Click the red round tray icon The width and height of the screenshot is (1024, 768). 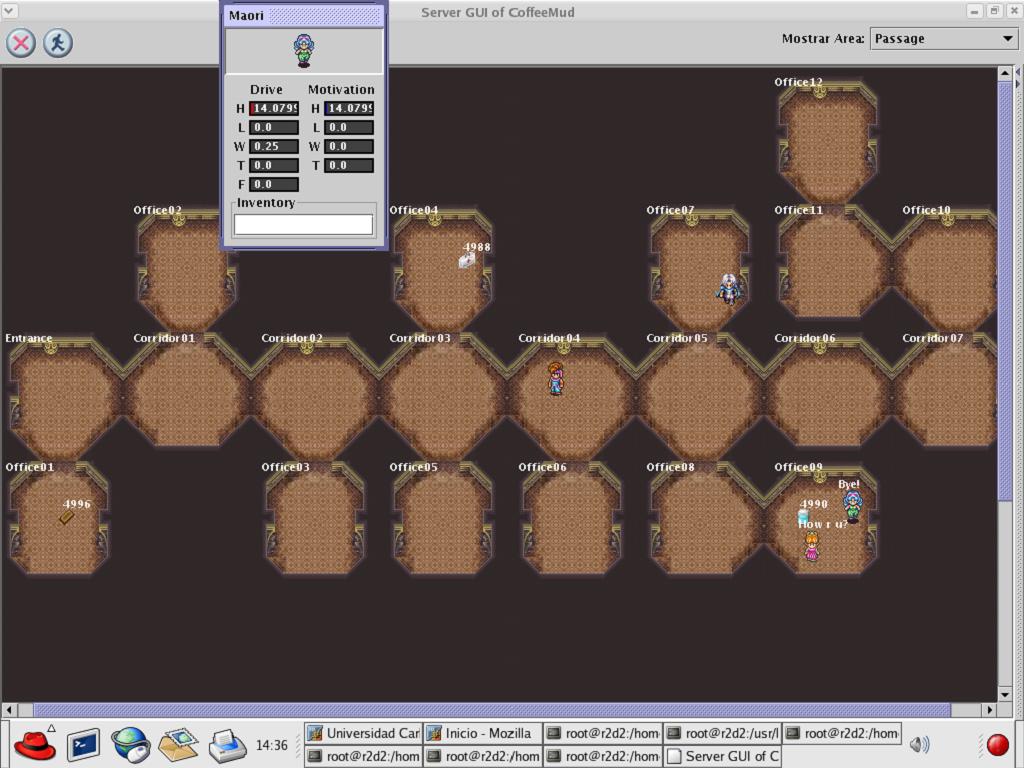click(997, 744)
